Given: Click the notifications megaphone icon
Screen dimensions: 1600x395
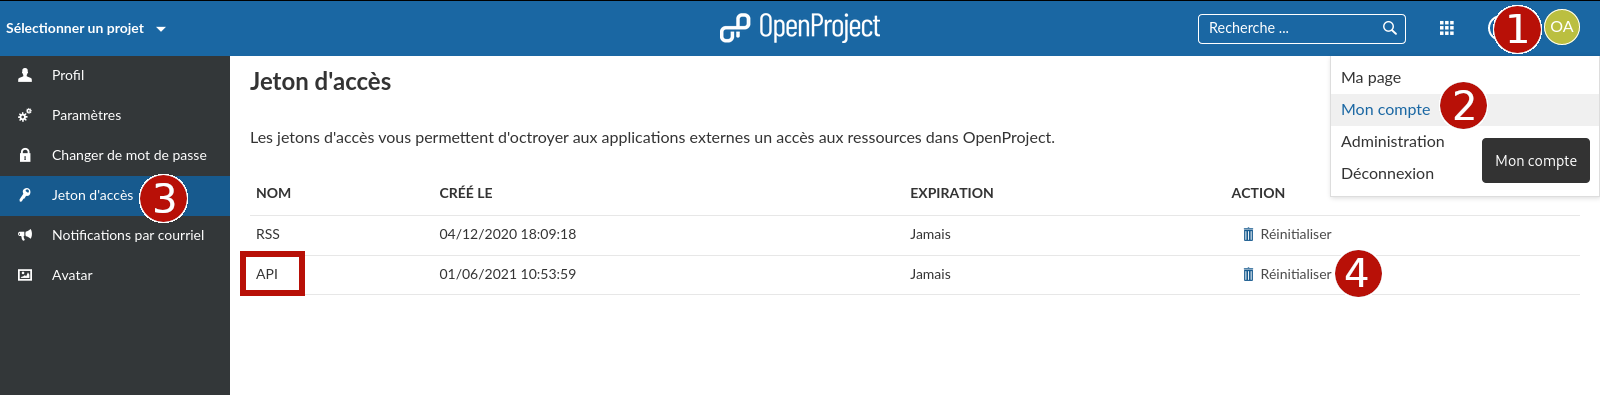Looking at the screenshot, I should (25, 235).
